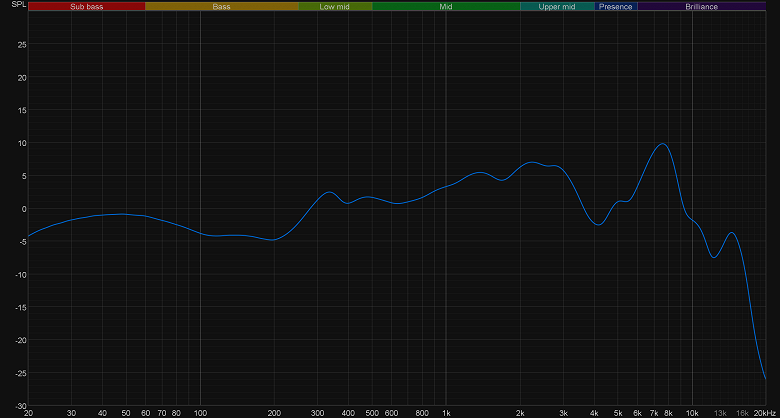This screenshot has height=418, width=780.
Task: Click the 16k frequency label
Action: pyautogui.click(x=743, y=413)
